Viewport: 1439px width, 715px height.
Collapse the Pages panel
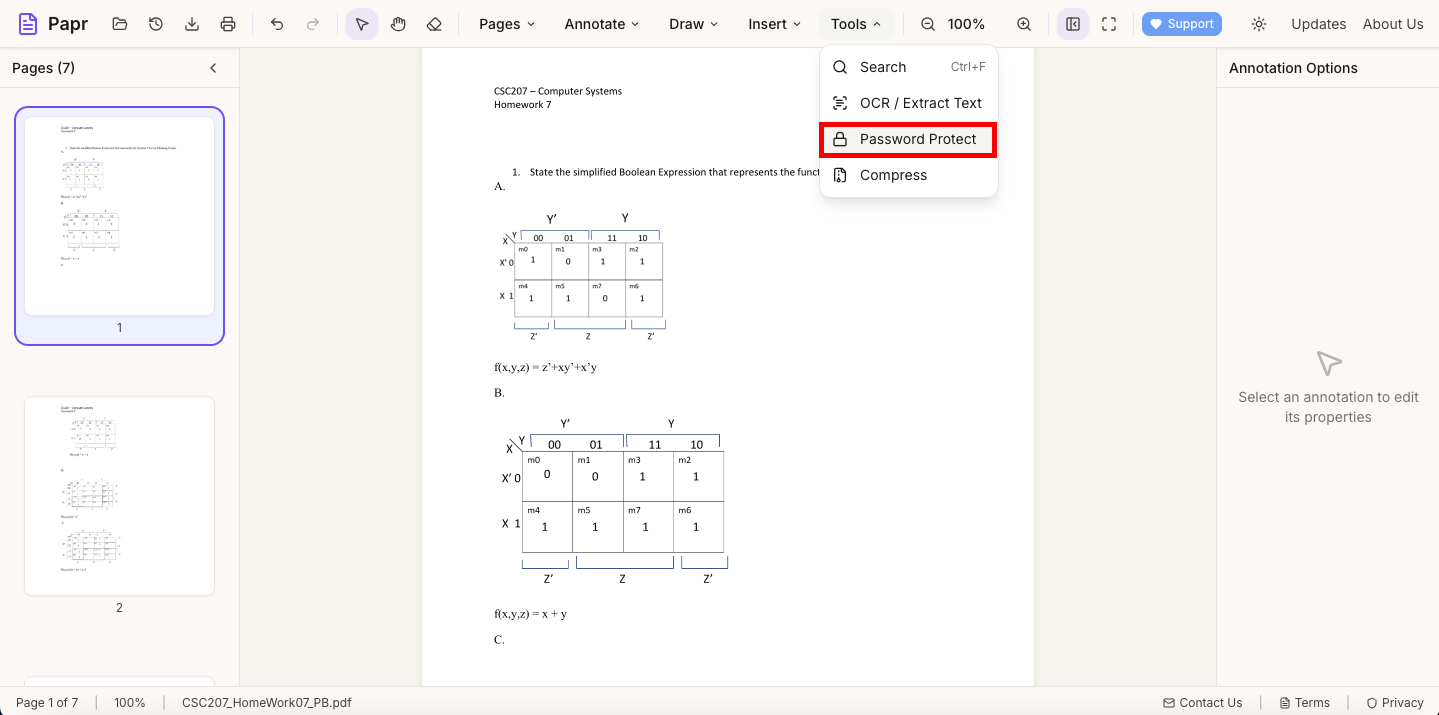212,68
